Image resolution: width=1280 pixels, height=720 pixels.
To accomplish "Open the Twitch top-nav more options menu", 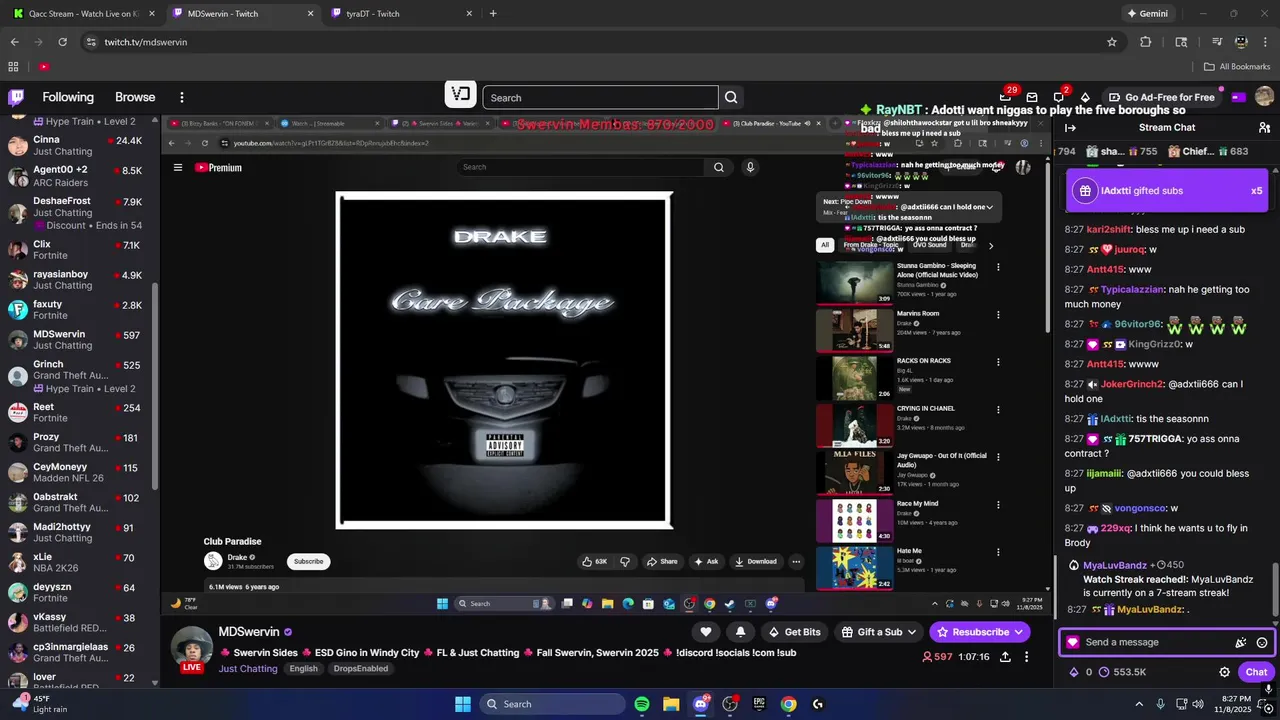I will (x=182, y=97).
